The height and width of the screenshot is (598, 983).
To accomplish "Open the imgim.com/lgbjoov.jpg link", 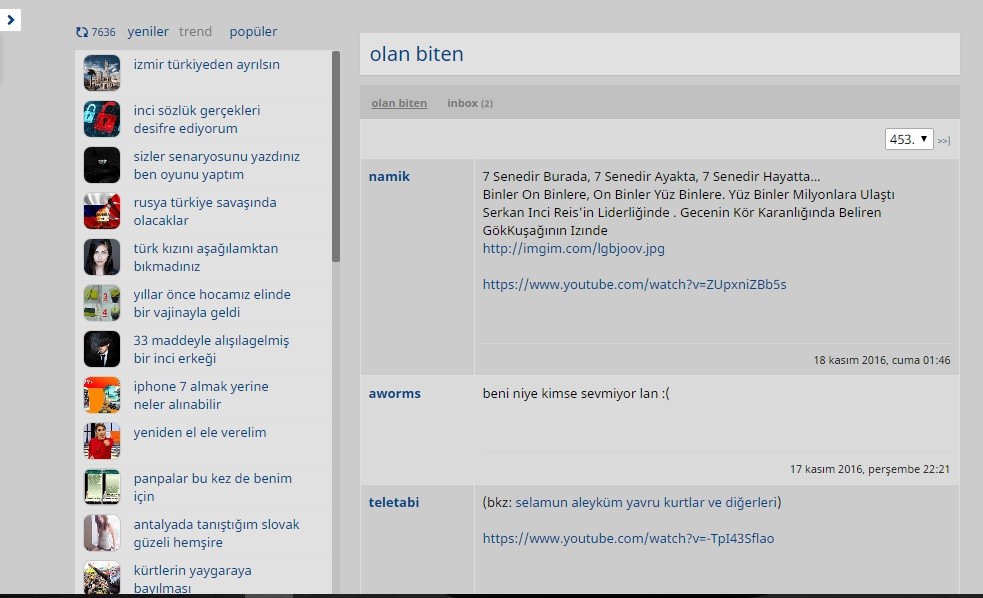I will 574,248.
